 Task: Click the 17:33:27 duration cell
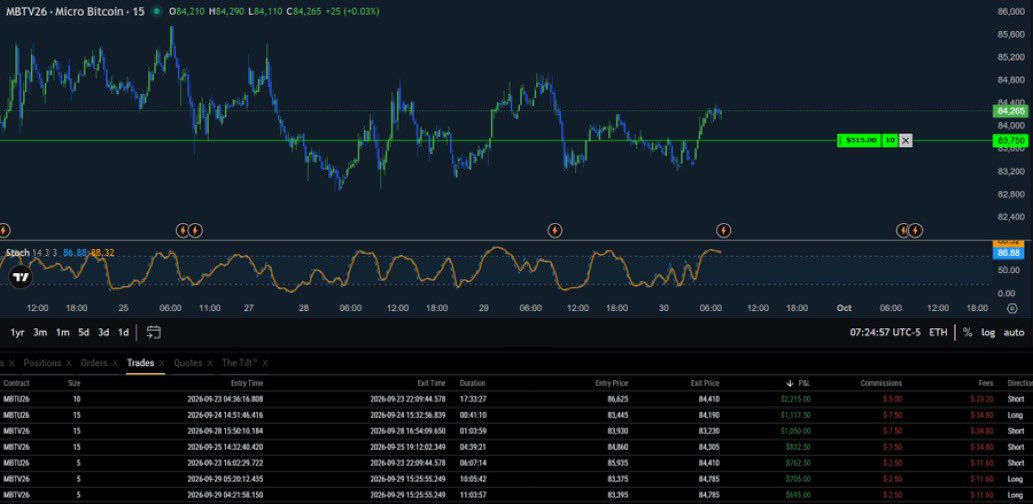point(473,399)
